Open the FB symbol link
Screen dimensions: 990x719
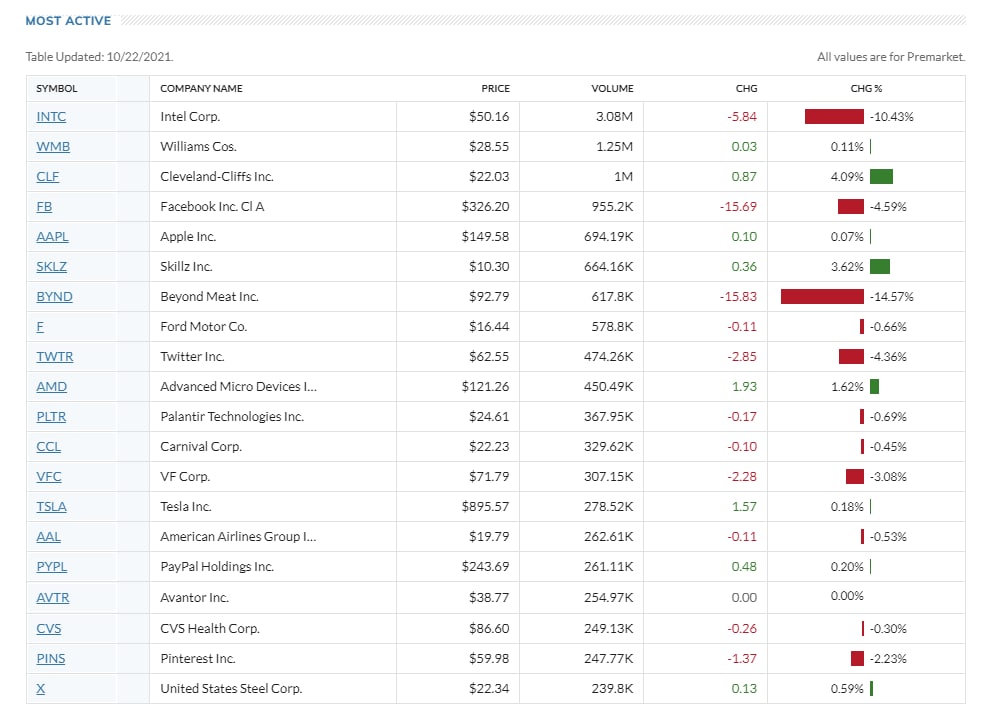(x=44, y=206)
